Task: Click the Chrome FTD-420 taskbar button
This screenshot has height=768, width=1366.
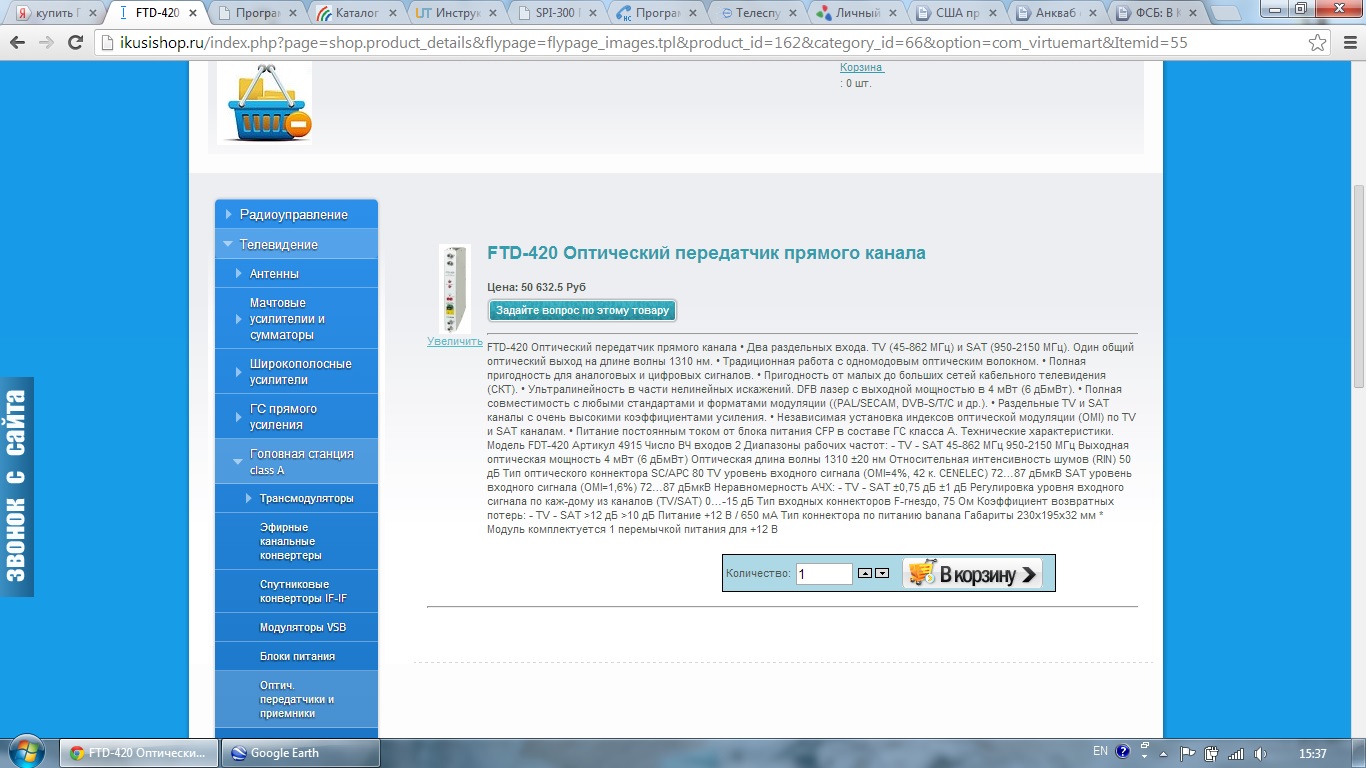Action: tap(139, 753)
